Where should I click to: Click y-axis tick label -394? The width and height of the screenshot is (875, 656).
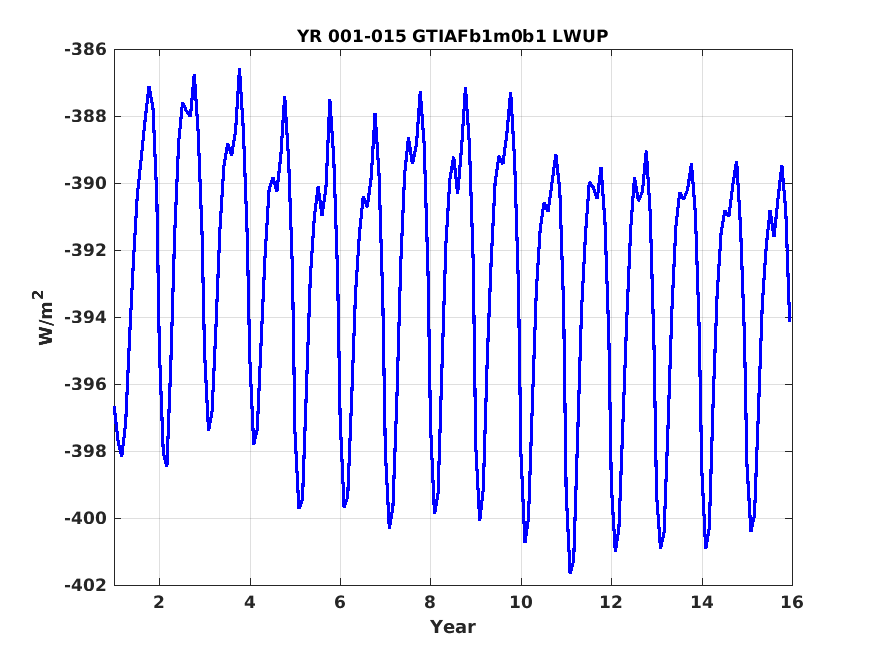[85, 317]
